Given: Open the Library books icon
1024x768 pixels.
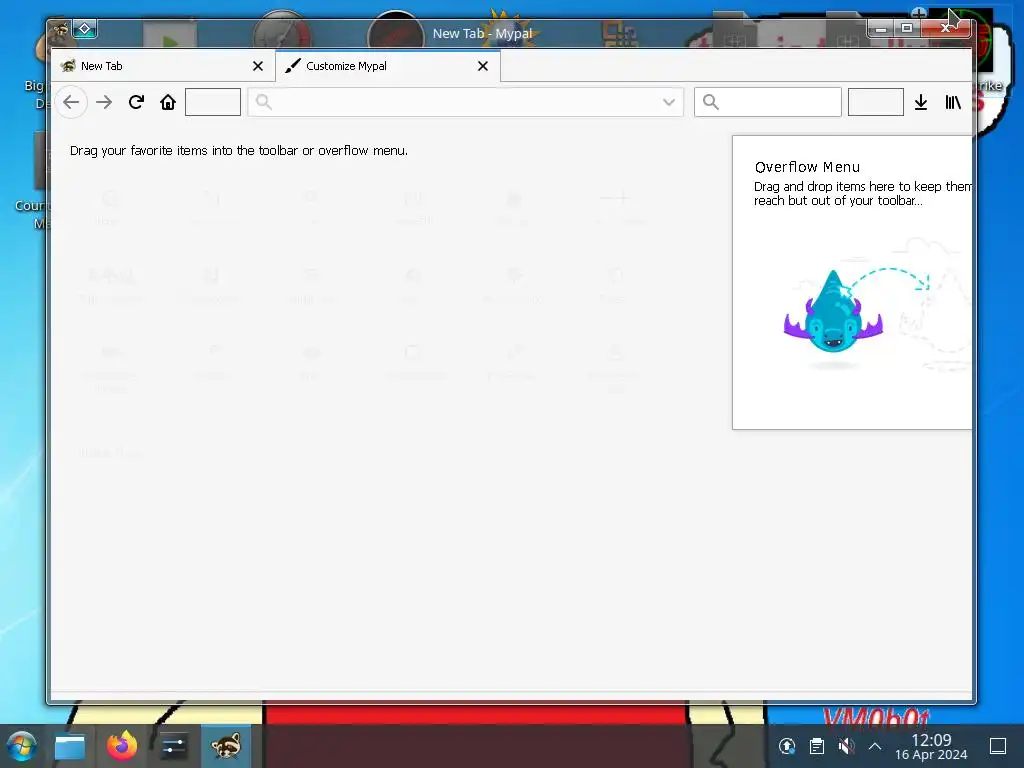Looking at the screenshot, I should pyautogui.click(x=953, y=102).
